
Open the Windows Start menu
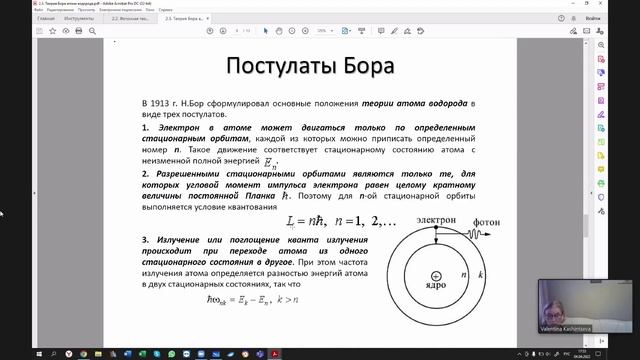(39, 354)
